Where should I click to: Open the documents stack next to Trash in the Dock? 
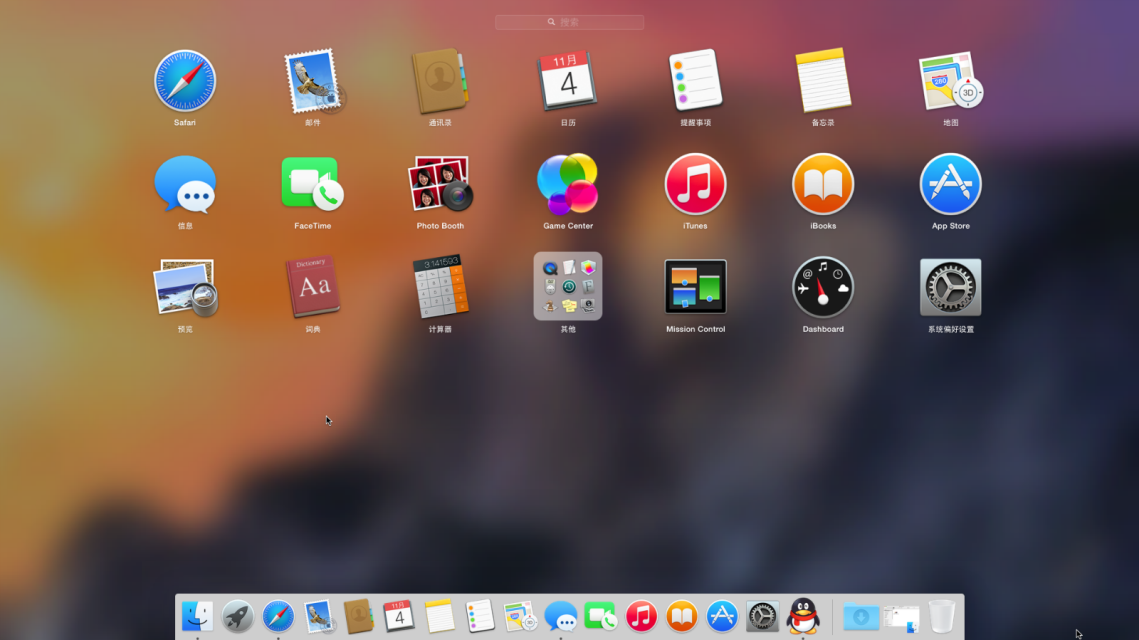pos(901,618)
